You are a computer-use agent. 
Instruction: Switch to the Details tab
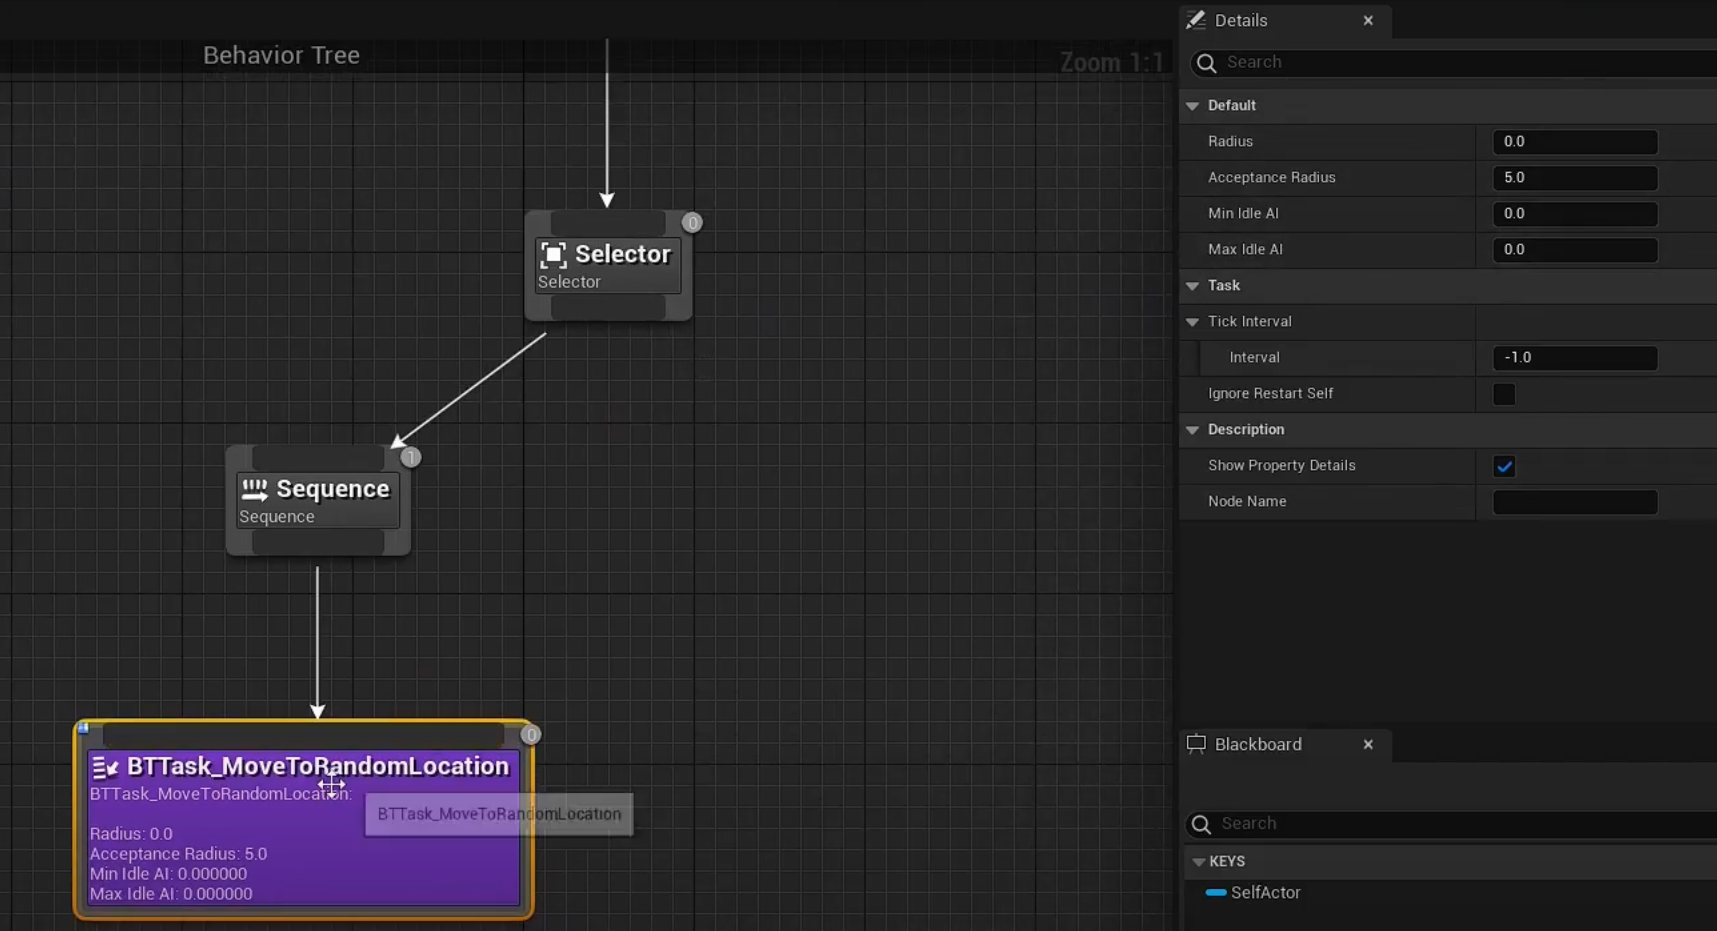tap(1241, 20)
